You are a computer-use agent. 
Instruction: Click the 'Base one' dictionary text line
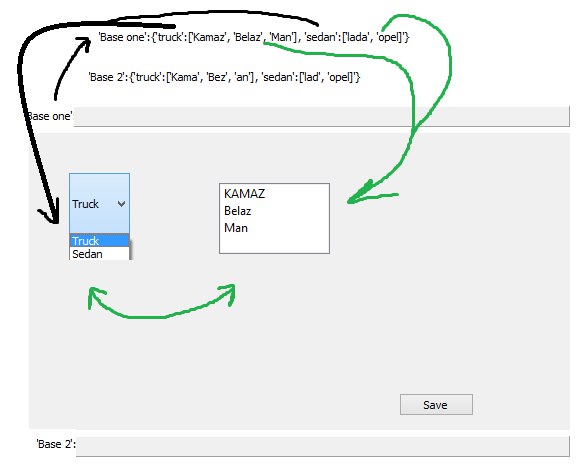254,37
